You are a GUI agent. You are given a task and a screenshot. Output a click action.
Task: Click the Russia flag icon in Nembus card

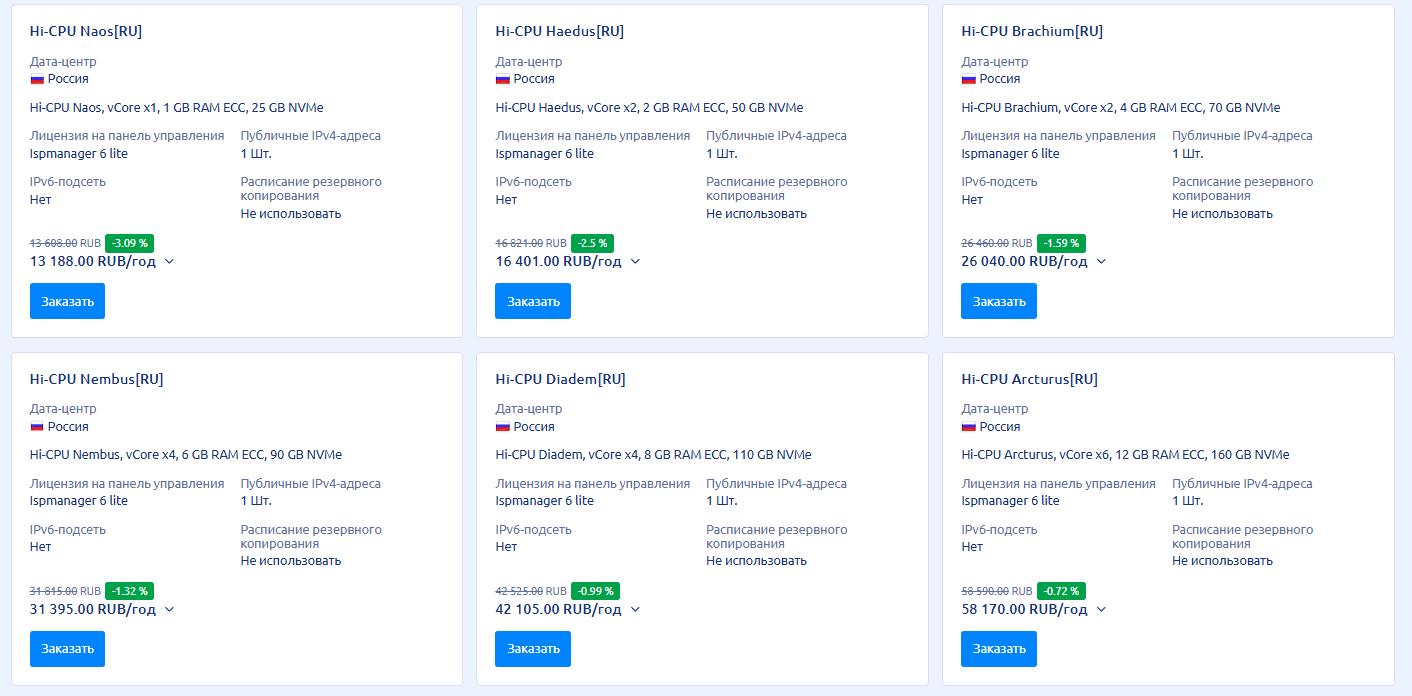tap(37, 427)
